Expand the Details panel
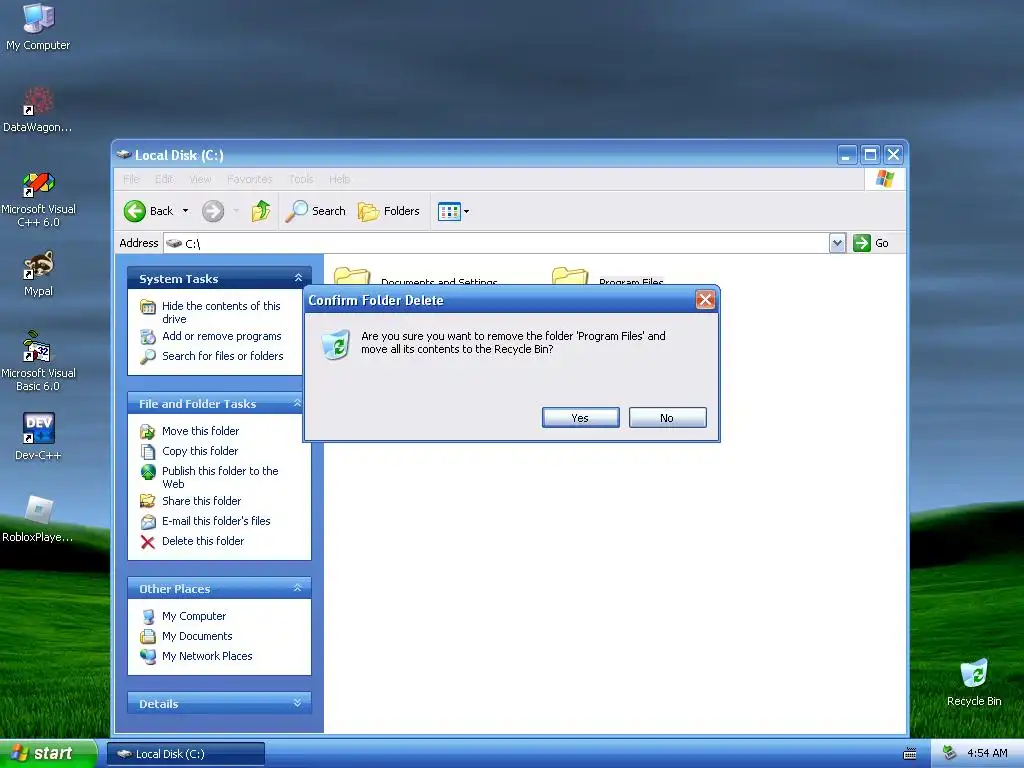The image size is (1024, 768). 298,703
